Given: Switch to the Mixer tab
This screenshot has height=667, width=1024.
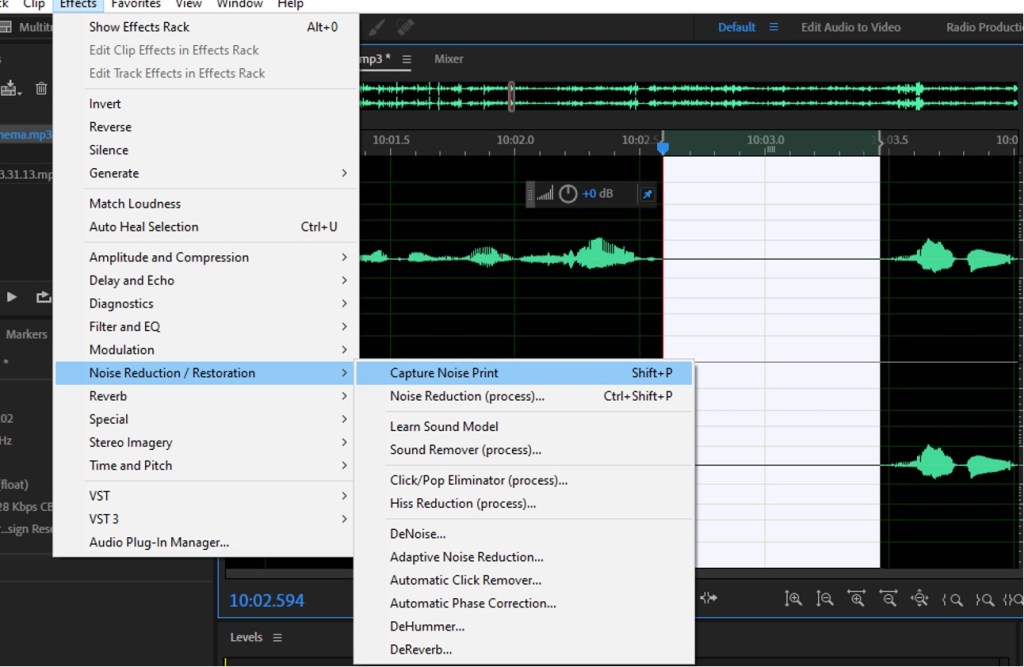Looking at the screenshot, I should [x=448, y=59].
